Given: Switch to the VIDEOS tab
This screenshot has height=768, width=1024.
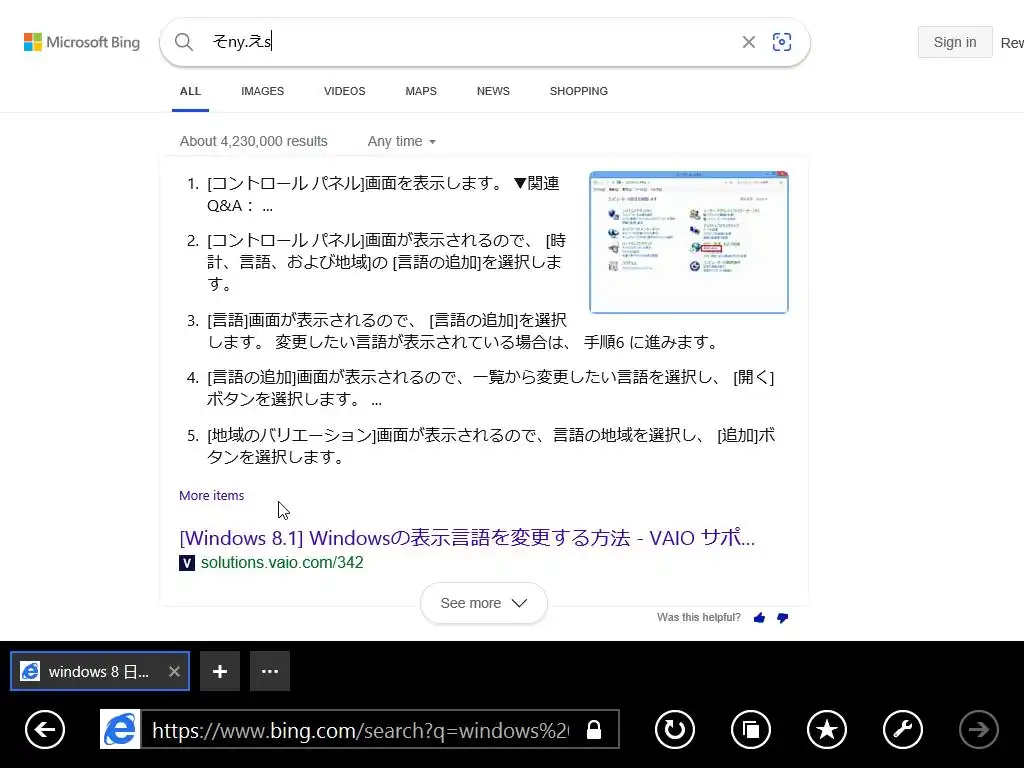Looking at the screenshot, I should click(345, 91).
